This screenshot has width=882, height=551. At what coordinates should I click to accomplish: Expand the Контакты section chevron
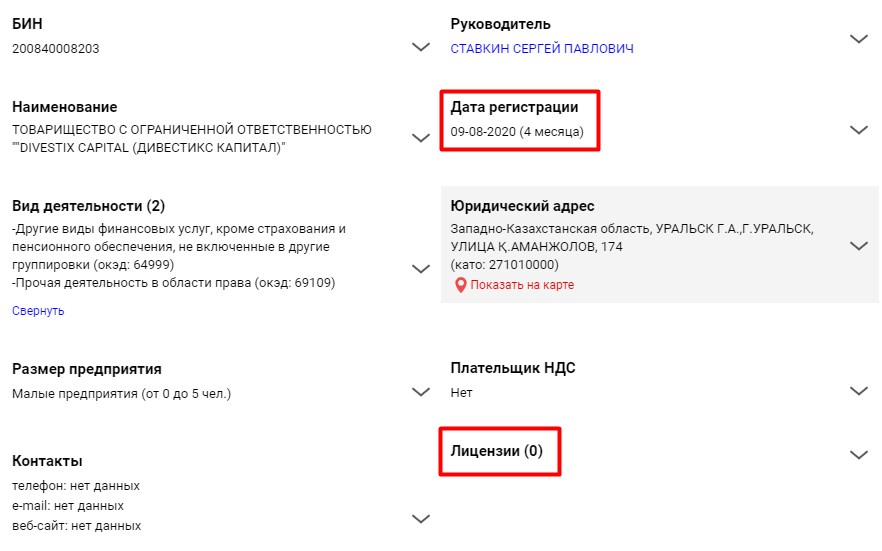pyautogui.click(x=421, y=518)
